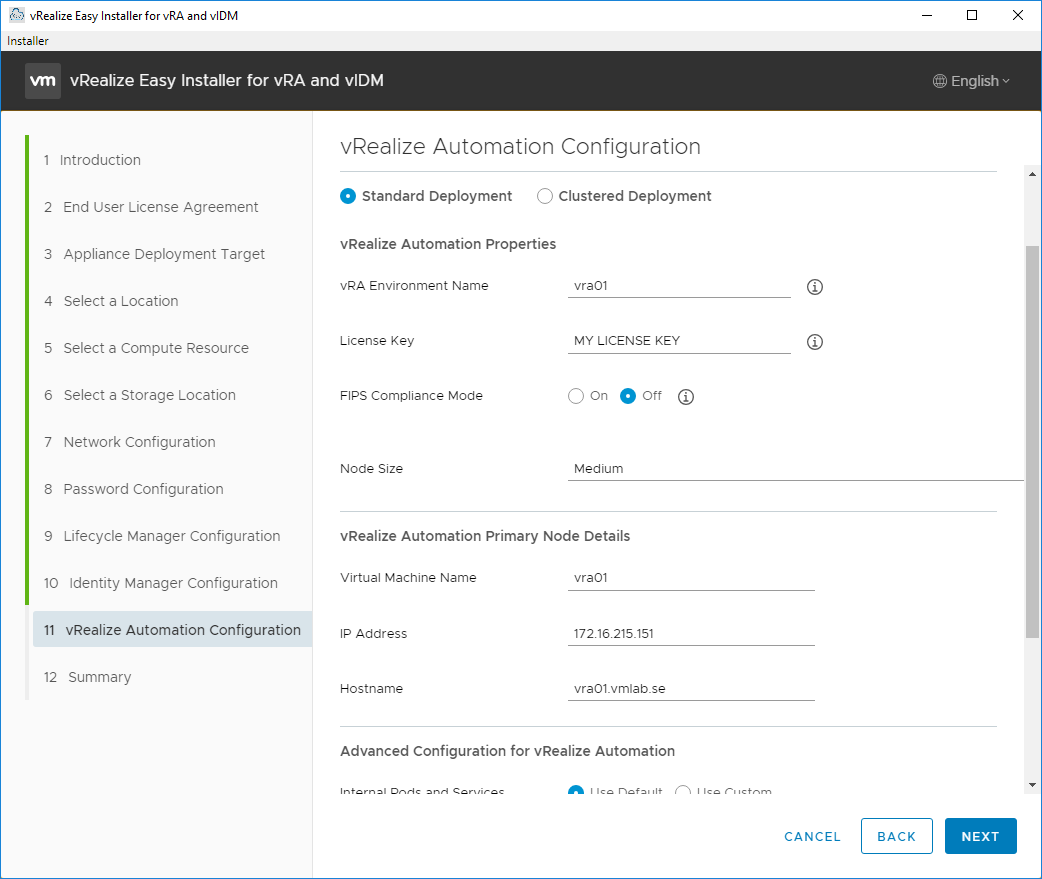Screen dimensions: 1042x879
Task: Go to step 3 Appliance Deployment Target
Action: point(154,254)
